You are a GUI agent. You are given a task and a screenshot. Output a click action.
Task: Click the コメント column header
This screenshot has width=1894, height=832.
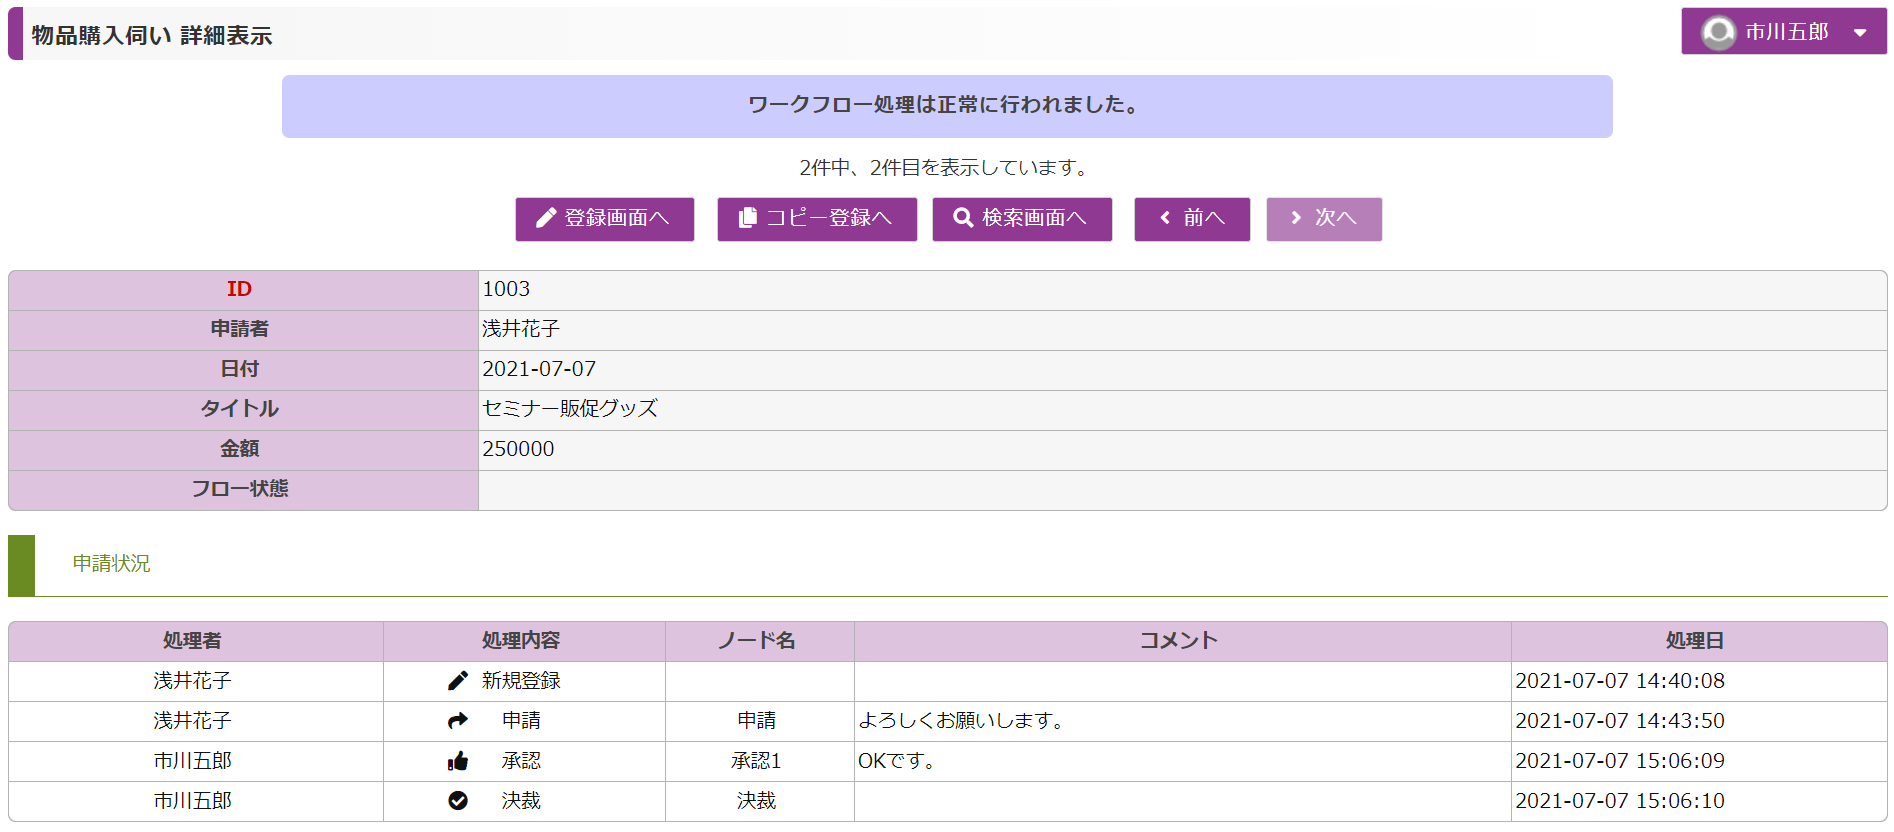(x=1180, y=641)
